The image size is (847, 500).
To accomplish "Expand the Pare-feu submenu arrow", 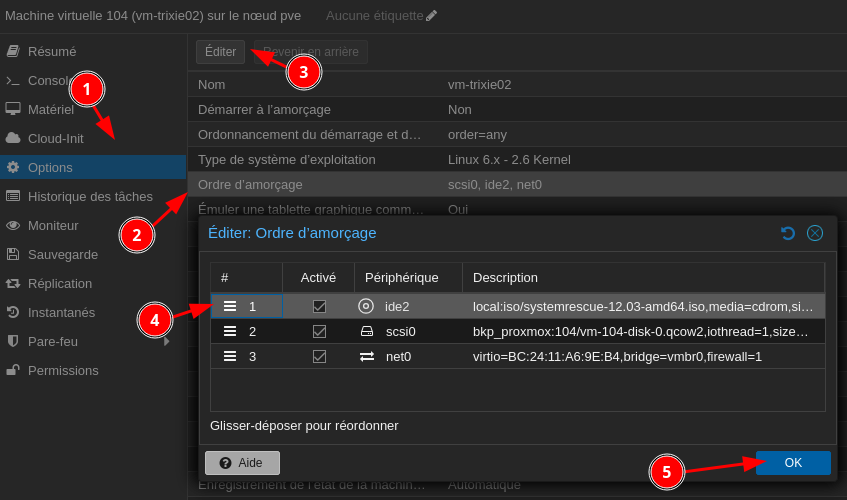I will [166, 341].
